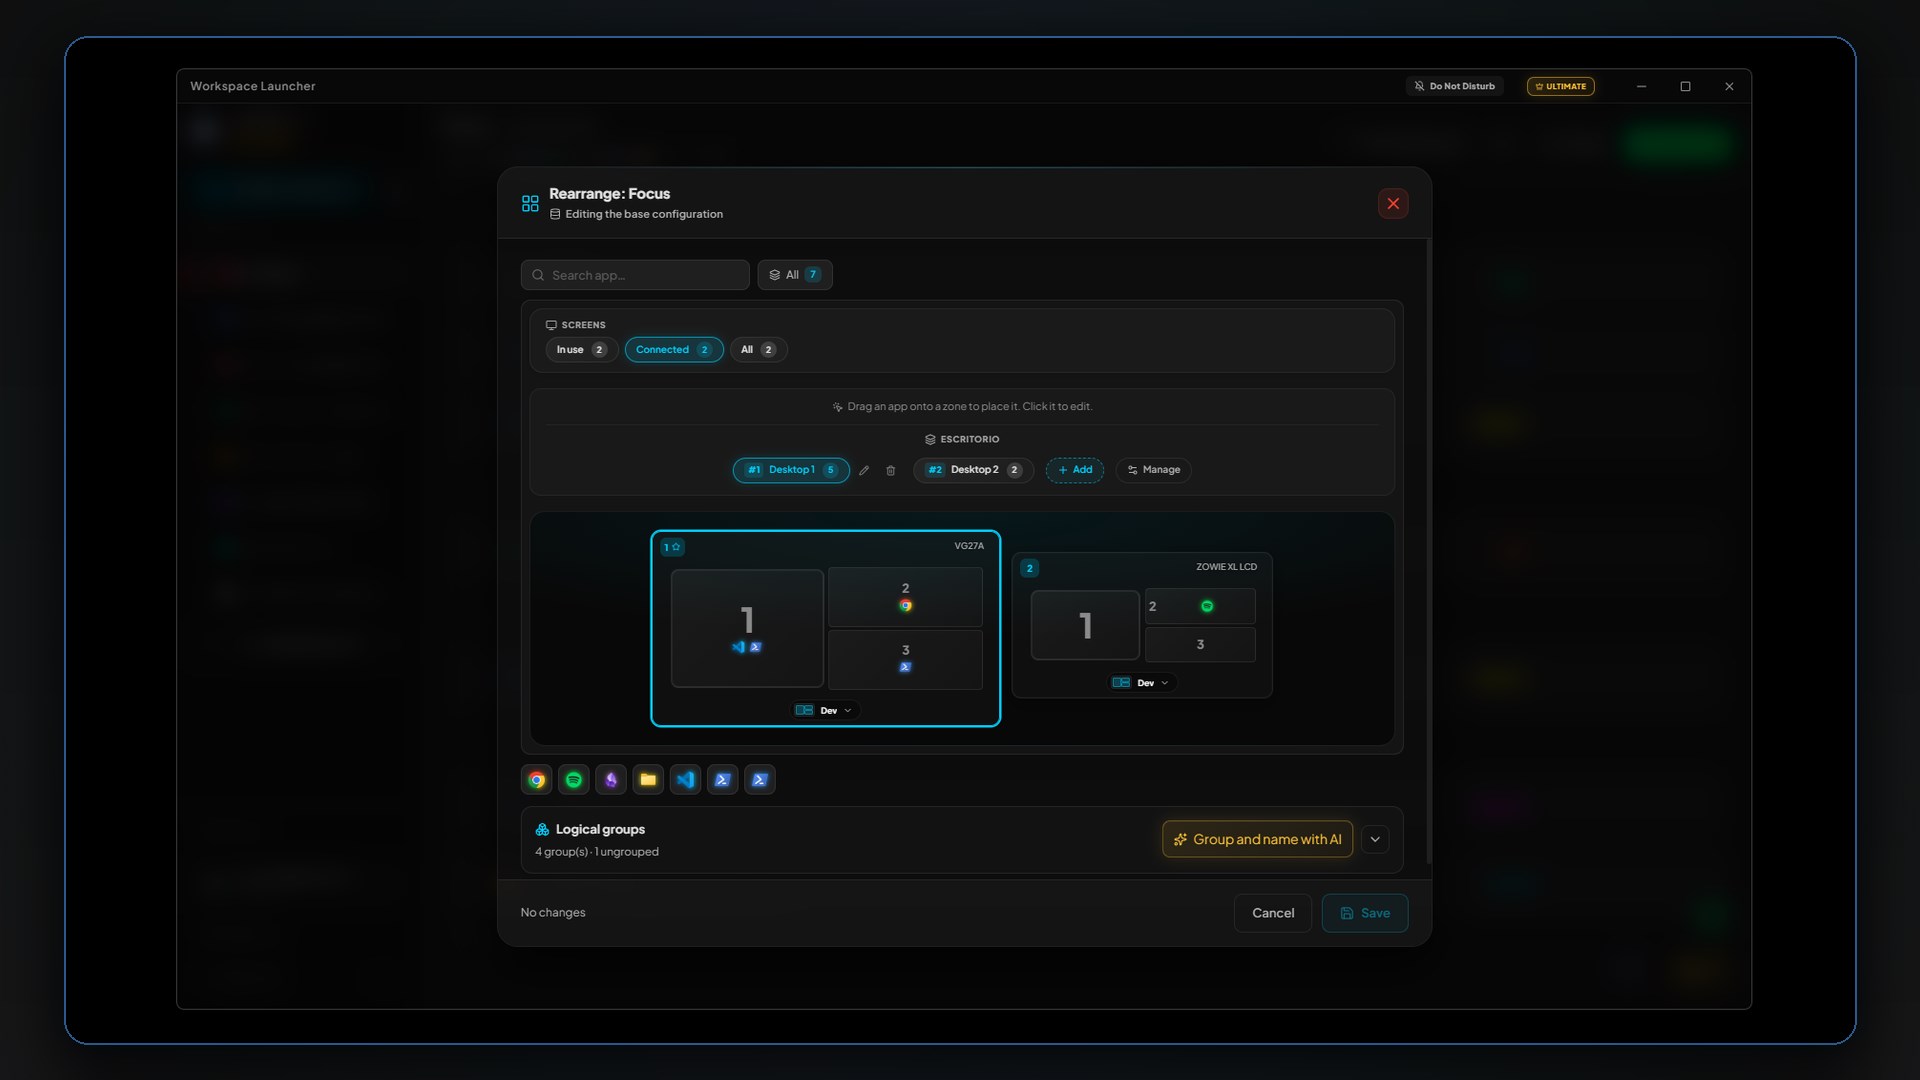
Task: Click Group and name with AI
Action: pyautogui.click(x=1257, y=840)
